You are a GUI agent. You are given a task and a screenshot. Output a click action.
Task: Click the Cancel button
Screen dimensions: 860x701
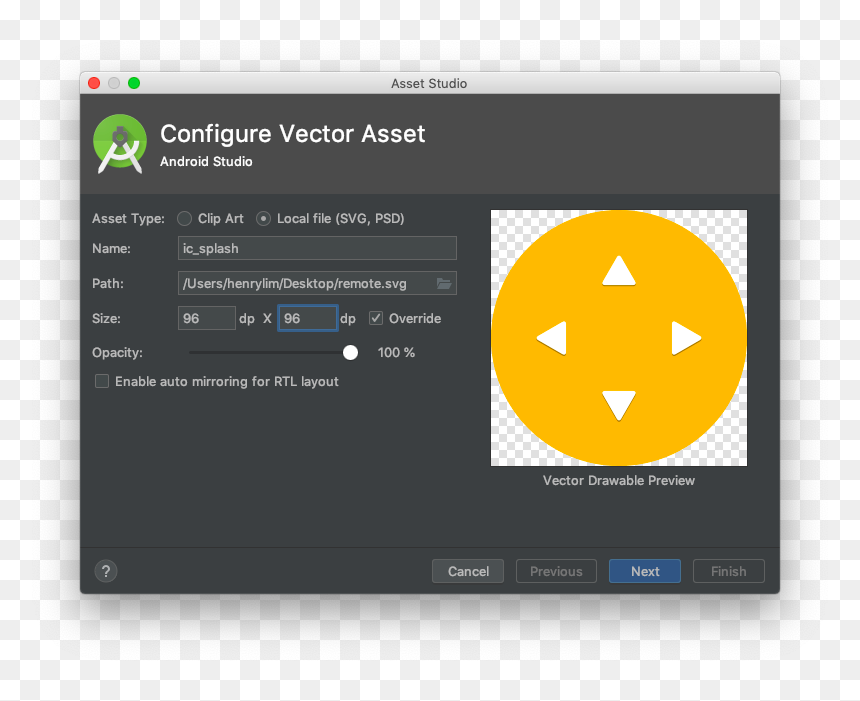(x=468, y=572)
